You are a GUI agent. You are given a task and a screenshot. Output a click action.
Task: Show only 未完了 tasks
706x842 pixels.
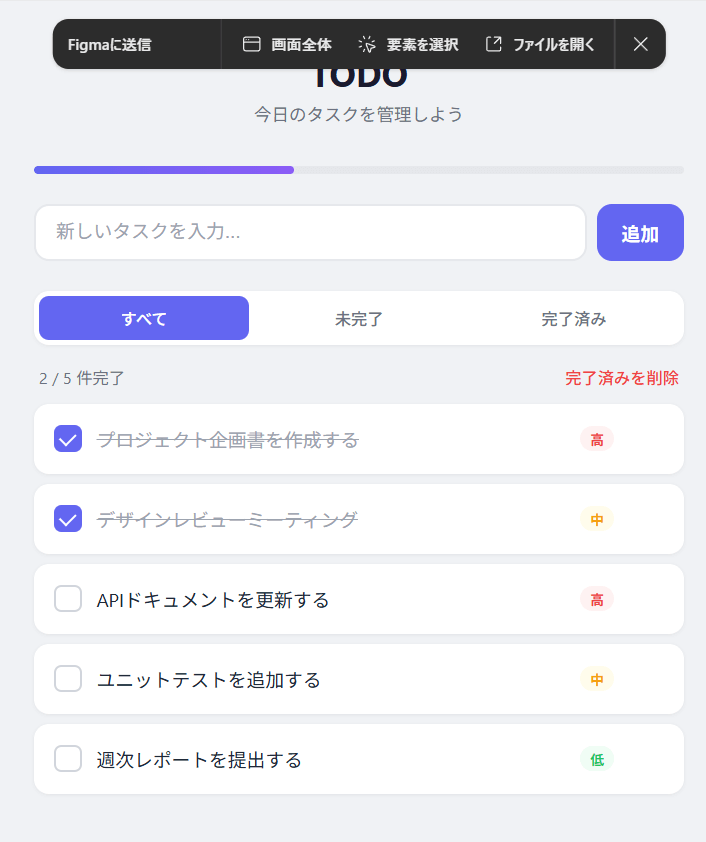coord(359,319)
